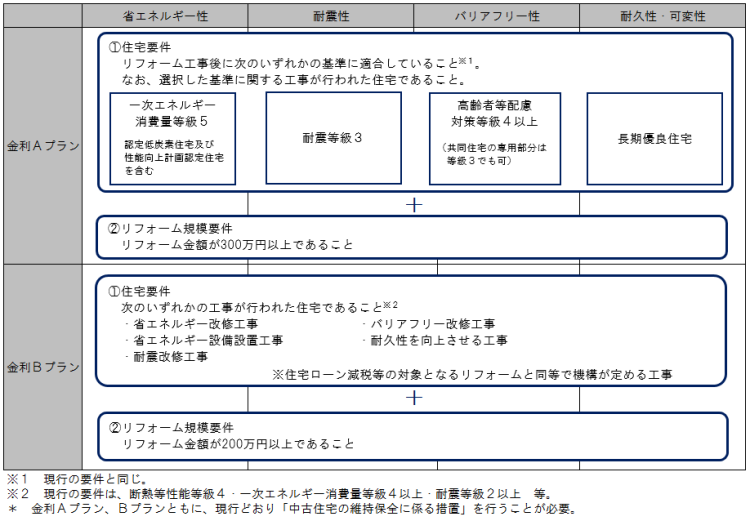Click the 高齢者等配慮対策等級4以上 box
Screen dimensions: 750x521
tap(495, 139)
